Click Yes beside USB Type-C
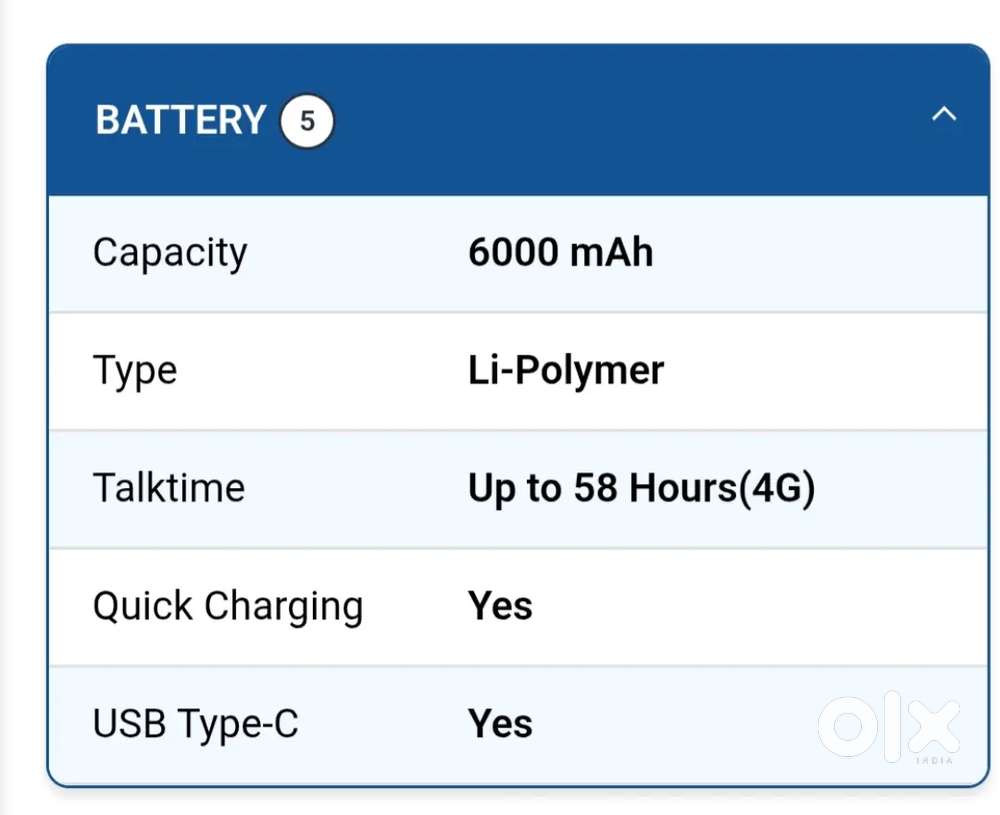 499,722
